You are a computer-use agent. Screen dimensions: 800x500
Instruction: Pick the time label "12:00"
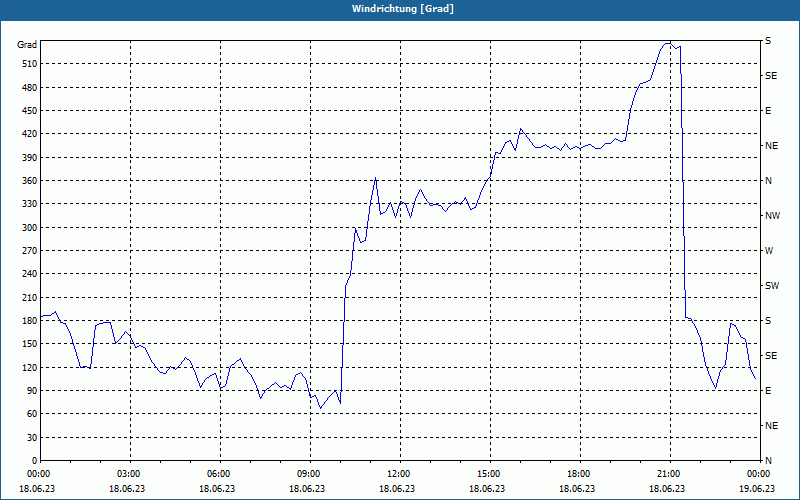(x=400, y=474)
